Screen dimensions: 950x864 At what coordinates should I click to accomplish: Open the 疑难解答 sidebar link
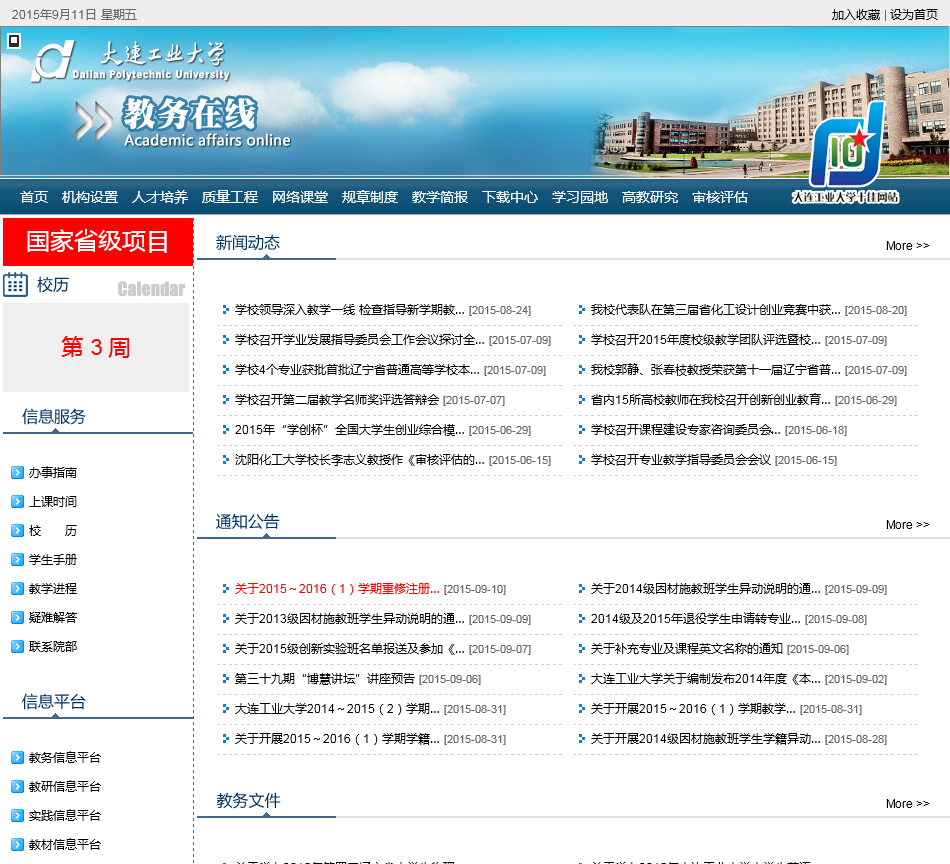pyautogui.click(x=53, y=617)
